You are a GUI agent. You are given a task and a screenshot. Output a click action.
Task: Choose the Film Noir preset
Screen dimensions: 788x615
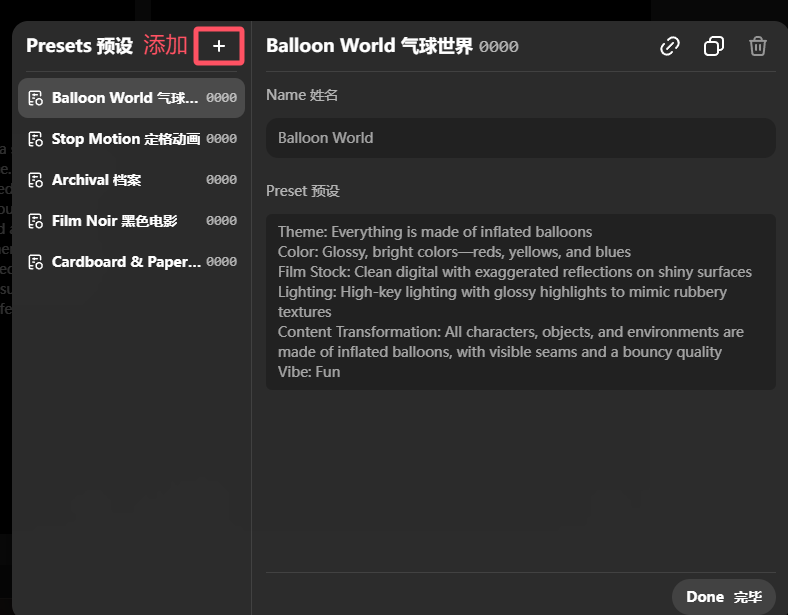tap(131, 221)
